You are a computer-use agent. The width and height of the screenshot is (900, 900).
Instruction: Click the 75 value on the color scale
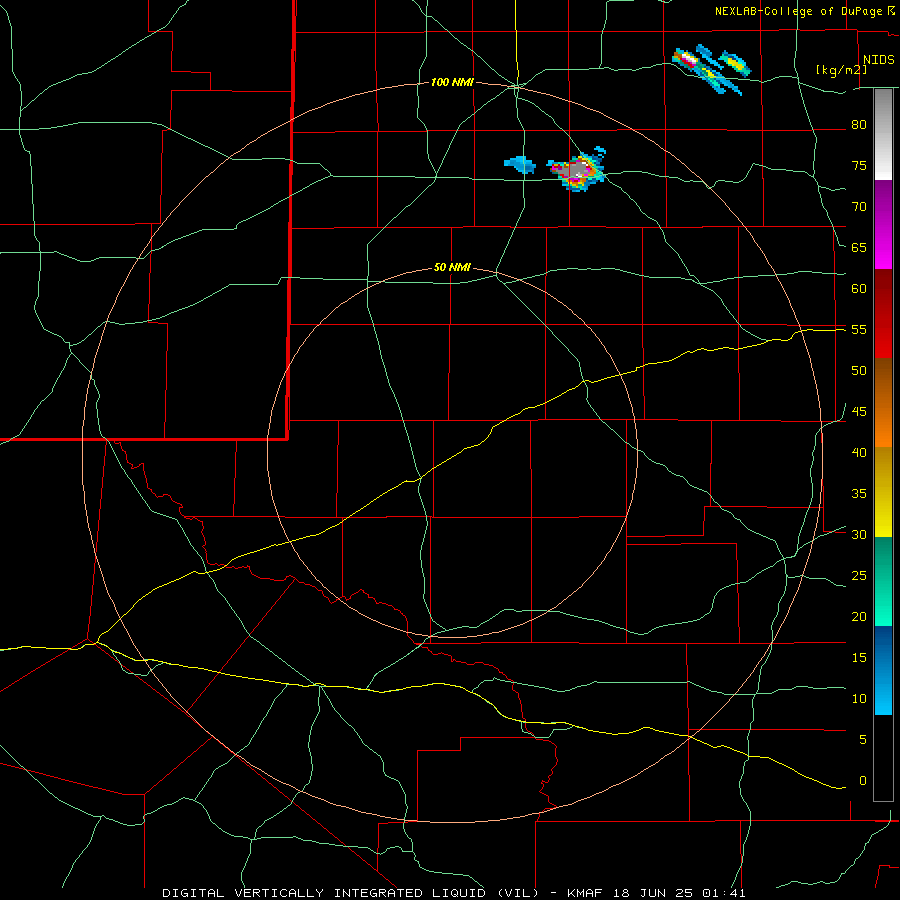coord(859,165)
